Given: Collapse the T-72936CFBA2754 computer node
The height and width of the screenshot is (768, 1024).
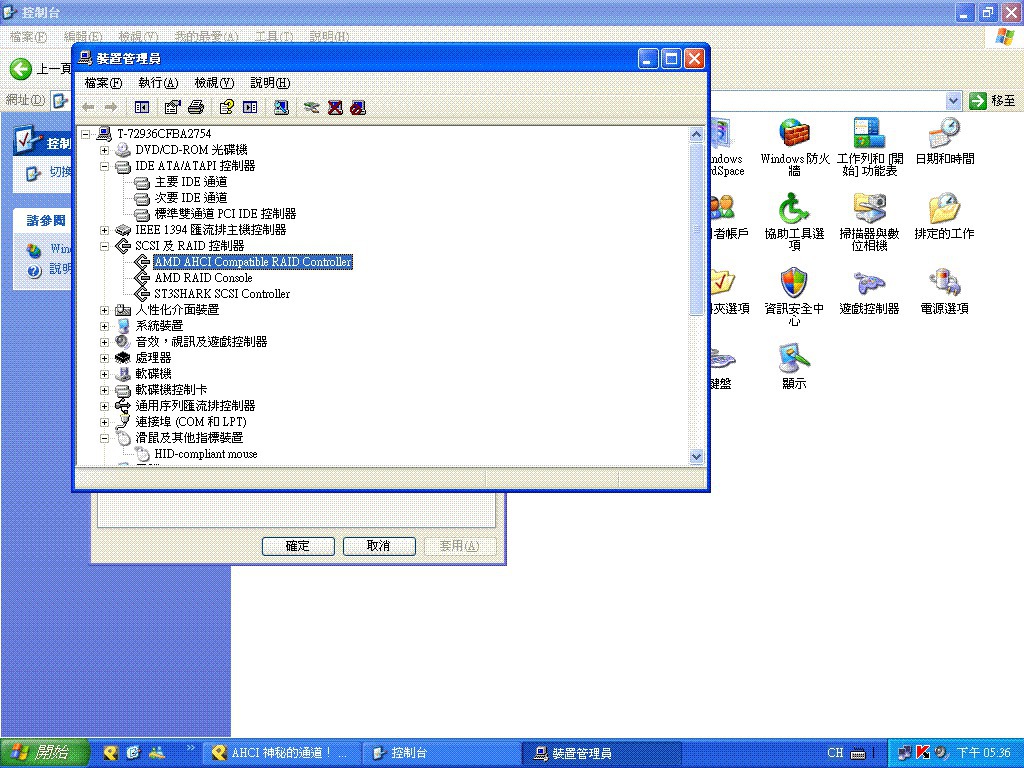Looking at the screenshot, I should [86, 134].
